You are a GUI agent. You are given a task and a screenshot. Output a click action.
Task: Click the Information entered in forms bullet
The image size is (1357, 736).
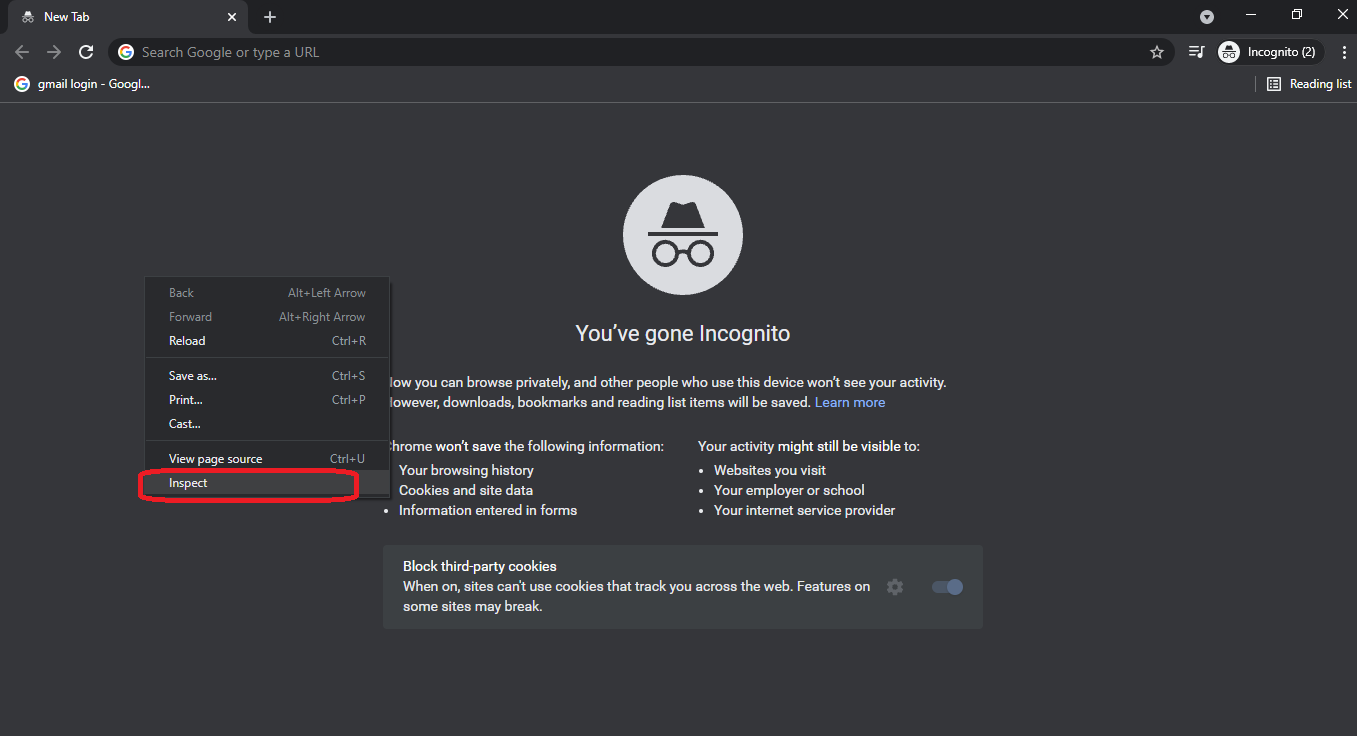pos(488,510)
